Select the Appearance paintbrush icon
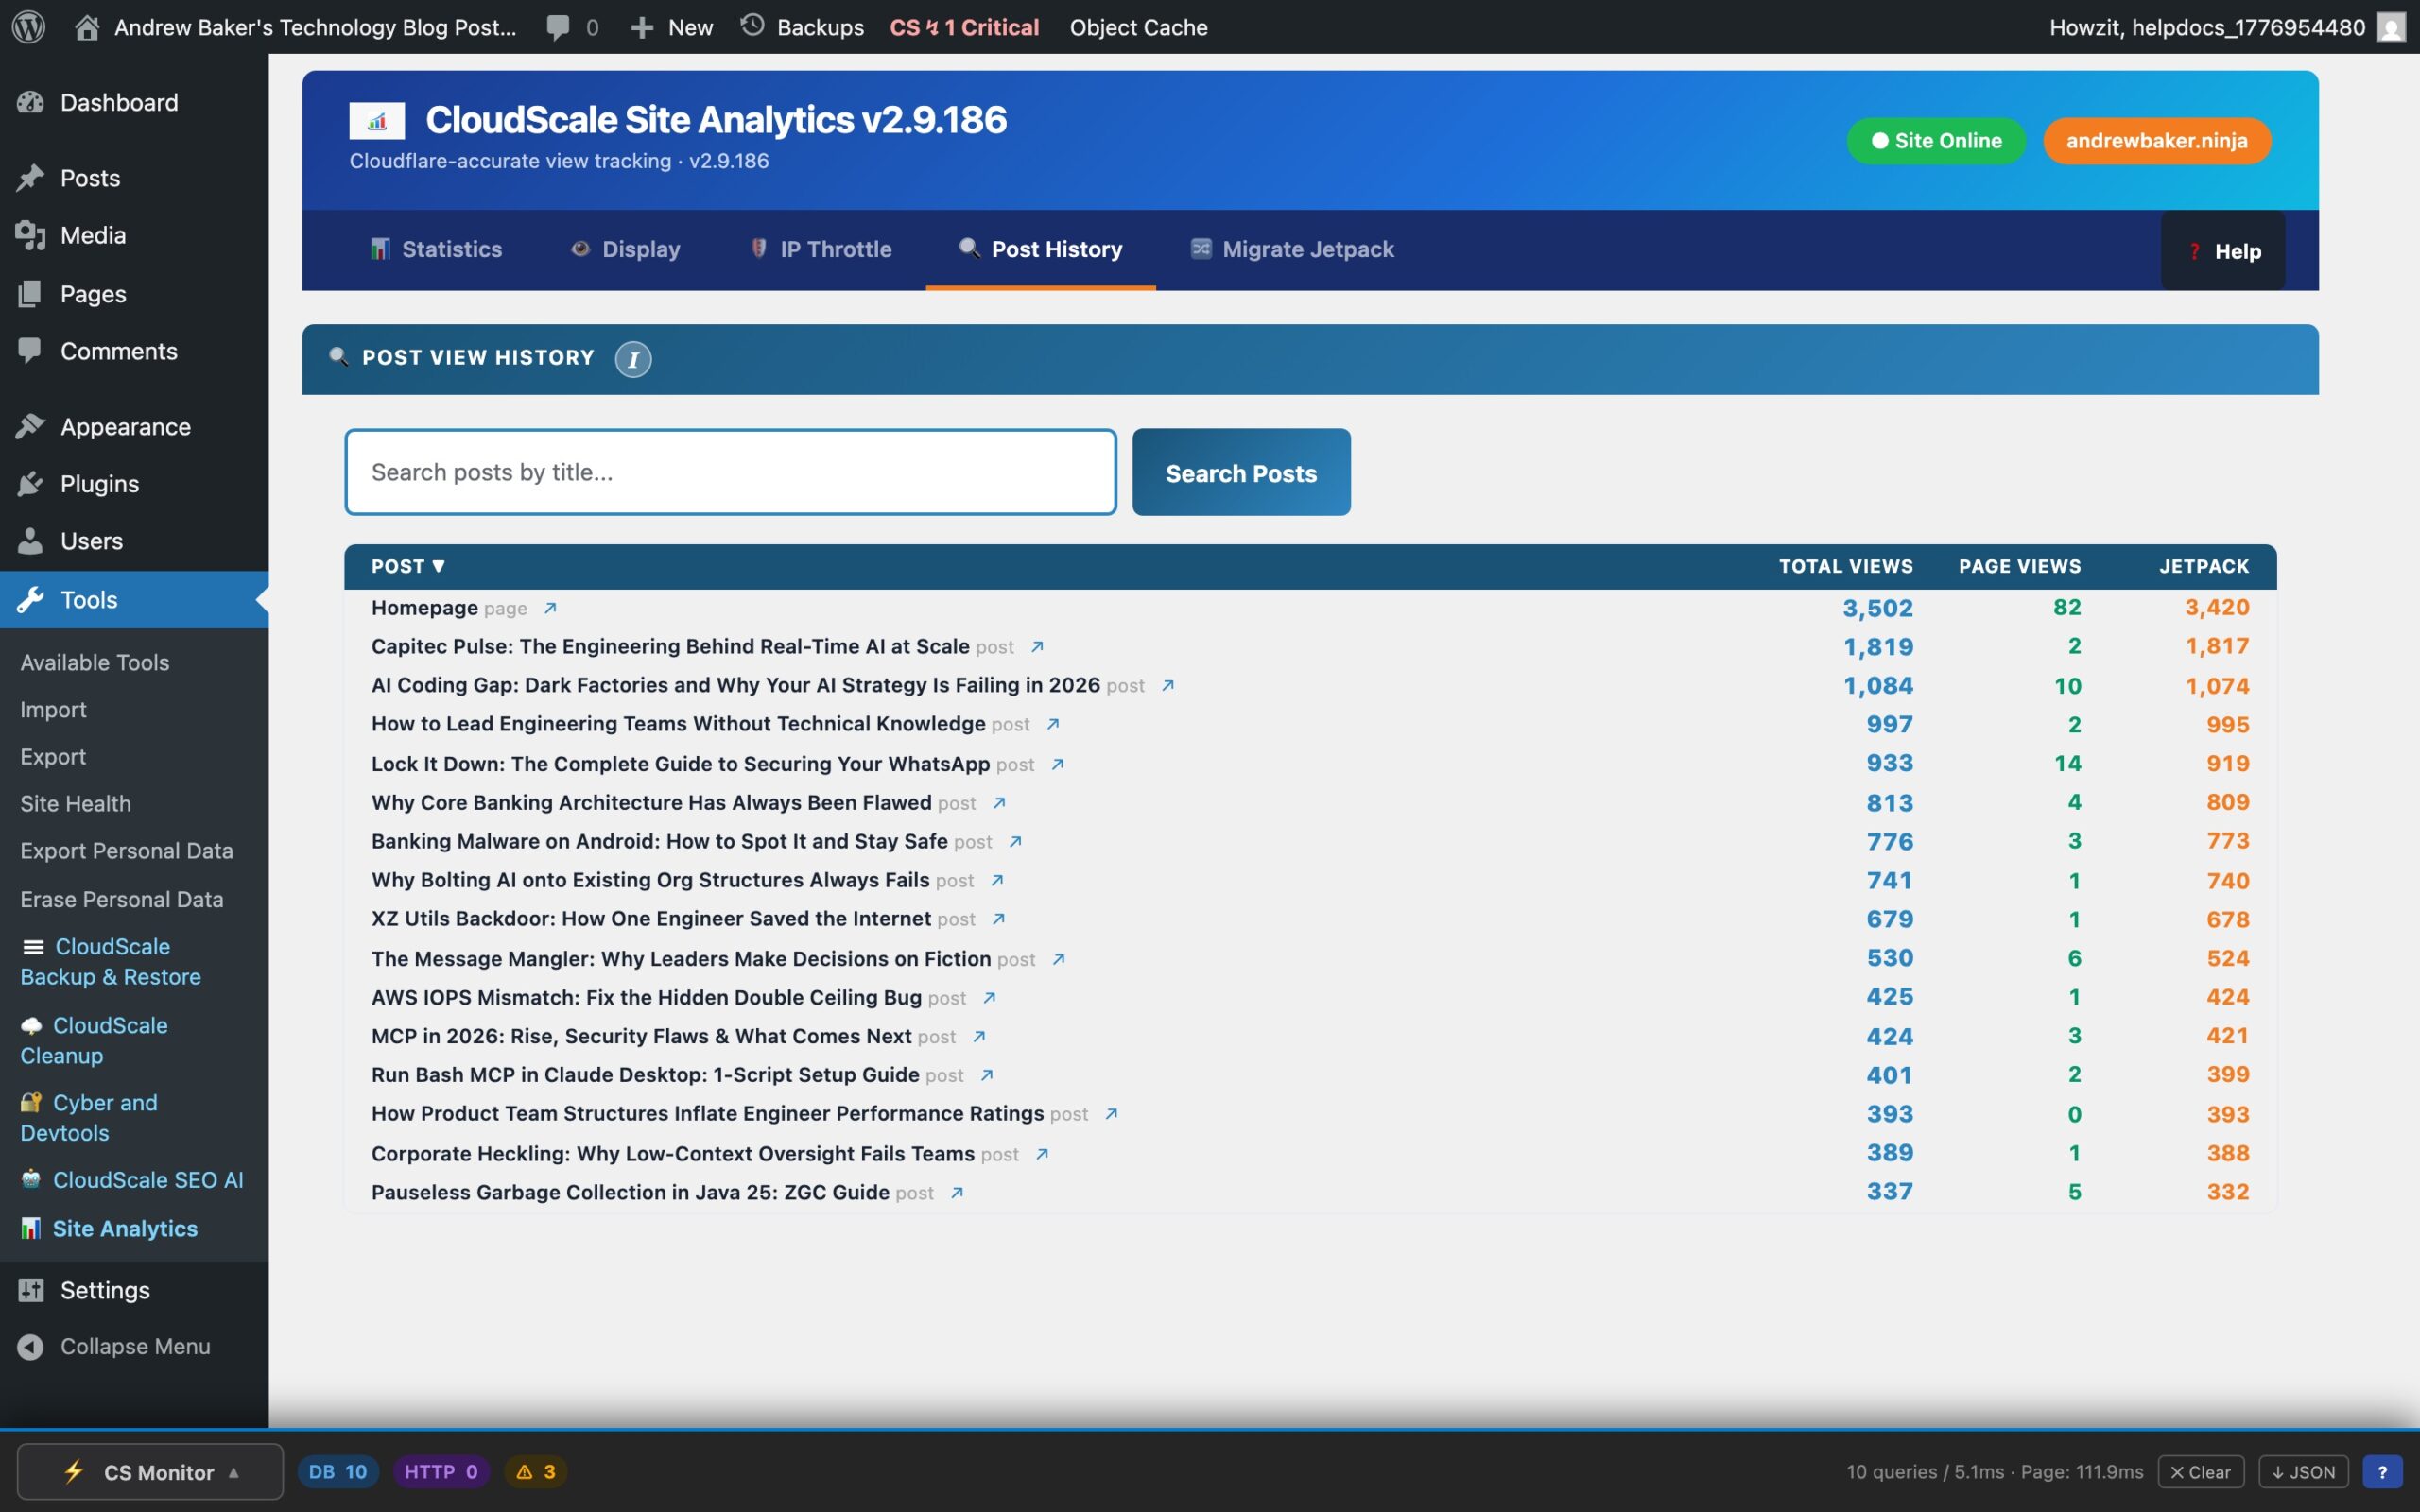The height and width of the screenshot is (1512, 2420). pos(31,426)
